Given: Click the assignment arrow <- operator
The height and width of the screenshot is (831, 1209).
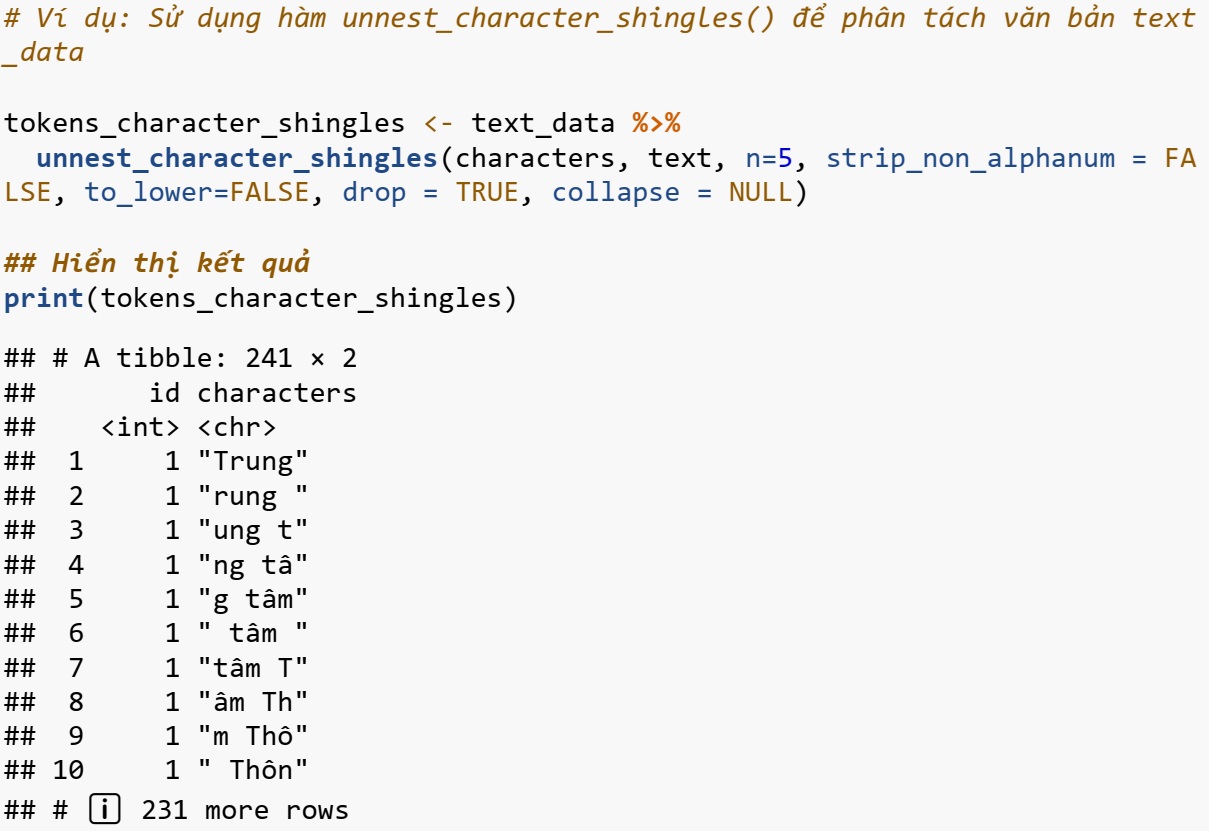Looking at the screenshot, I should (438, 124).
